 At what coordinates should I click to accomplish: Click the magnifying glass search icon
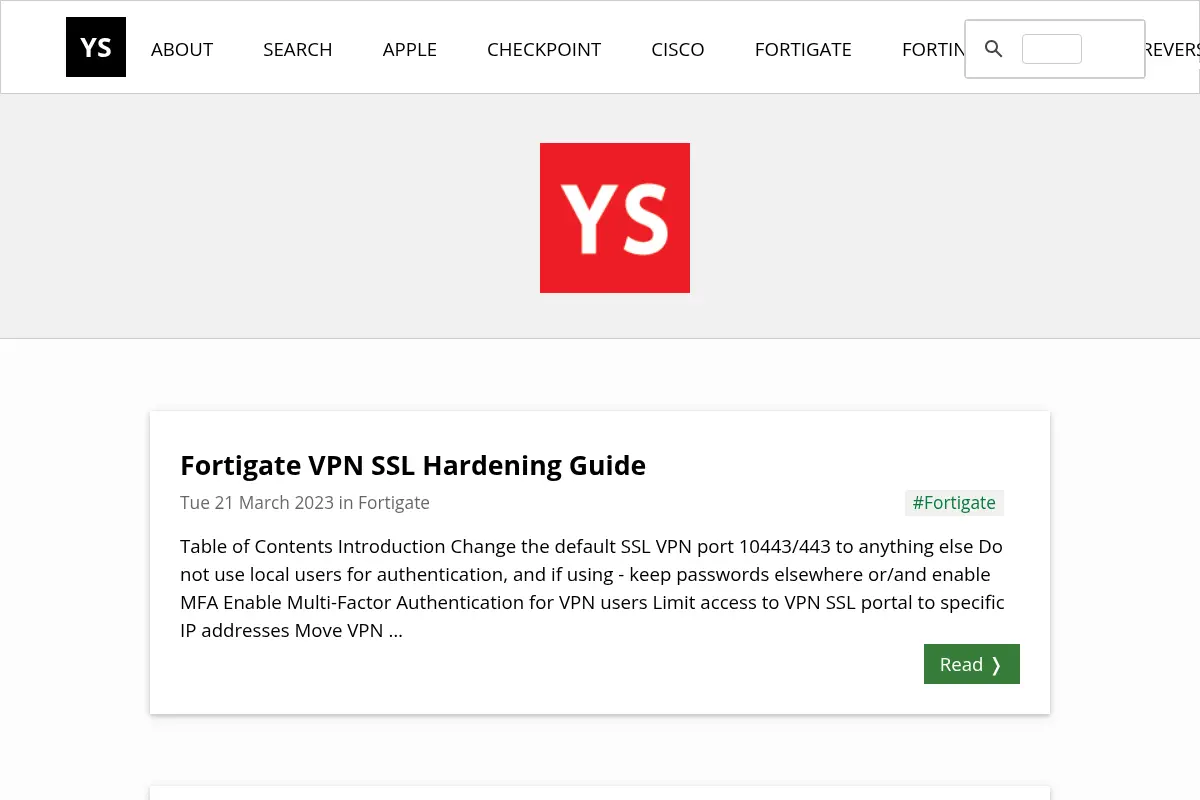[993, 49]
